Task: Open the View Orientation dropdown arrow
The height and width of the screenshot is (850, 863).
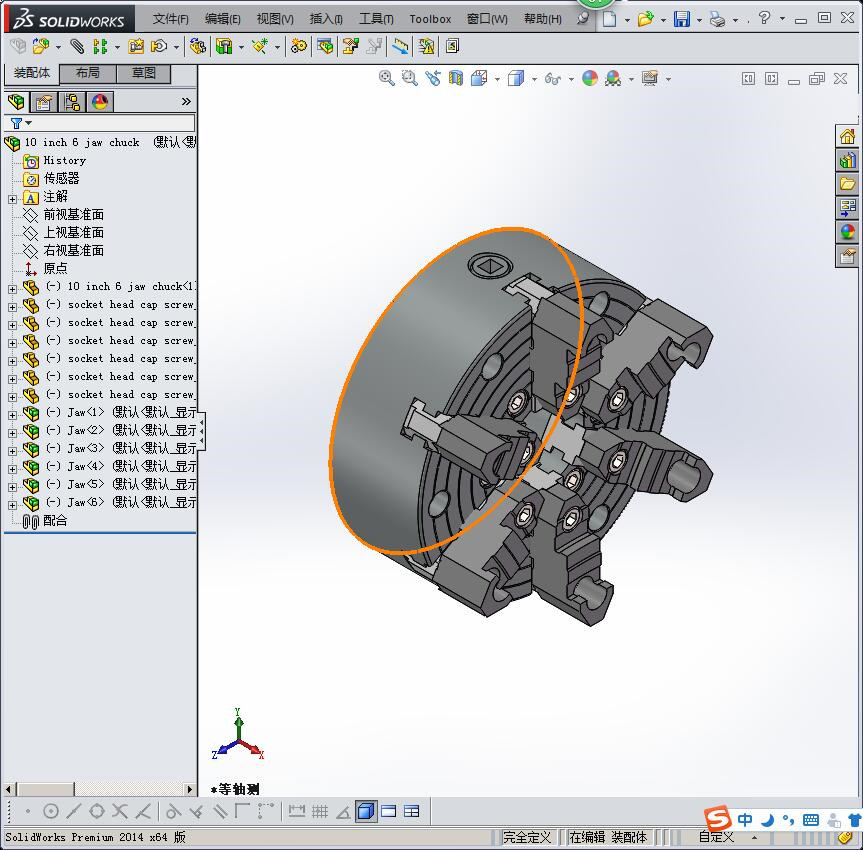Action: (497, 79)
